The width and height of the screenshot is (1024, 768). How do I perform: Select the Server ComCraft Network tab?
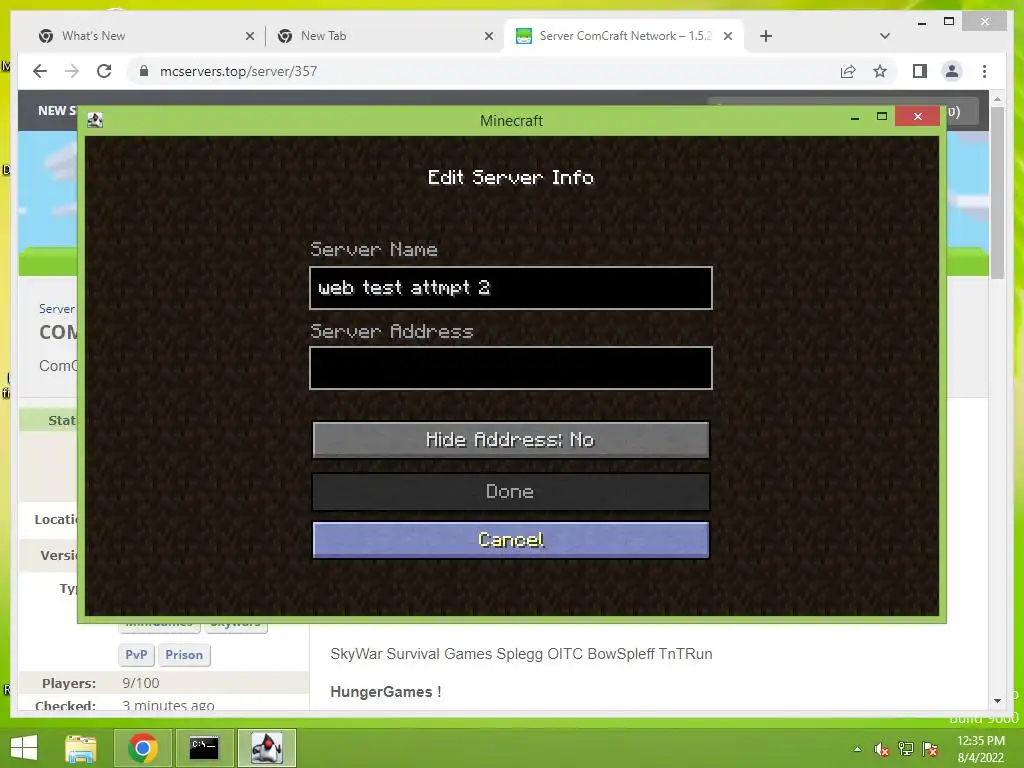625,36
